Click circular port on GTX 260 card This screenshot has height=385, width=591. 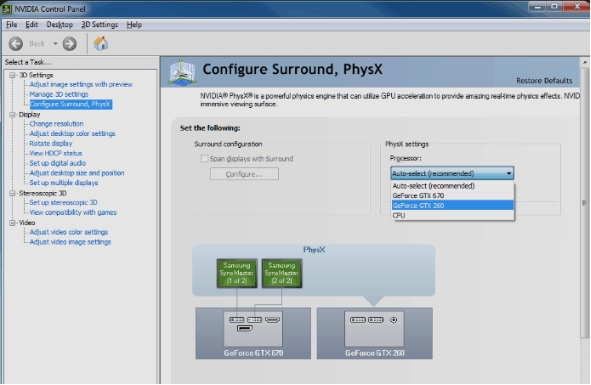point(393,320)
